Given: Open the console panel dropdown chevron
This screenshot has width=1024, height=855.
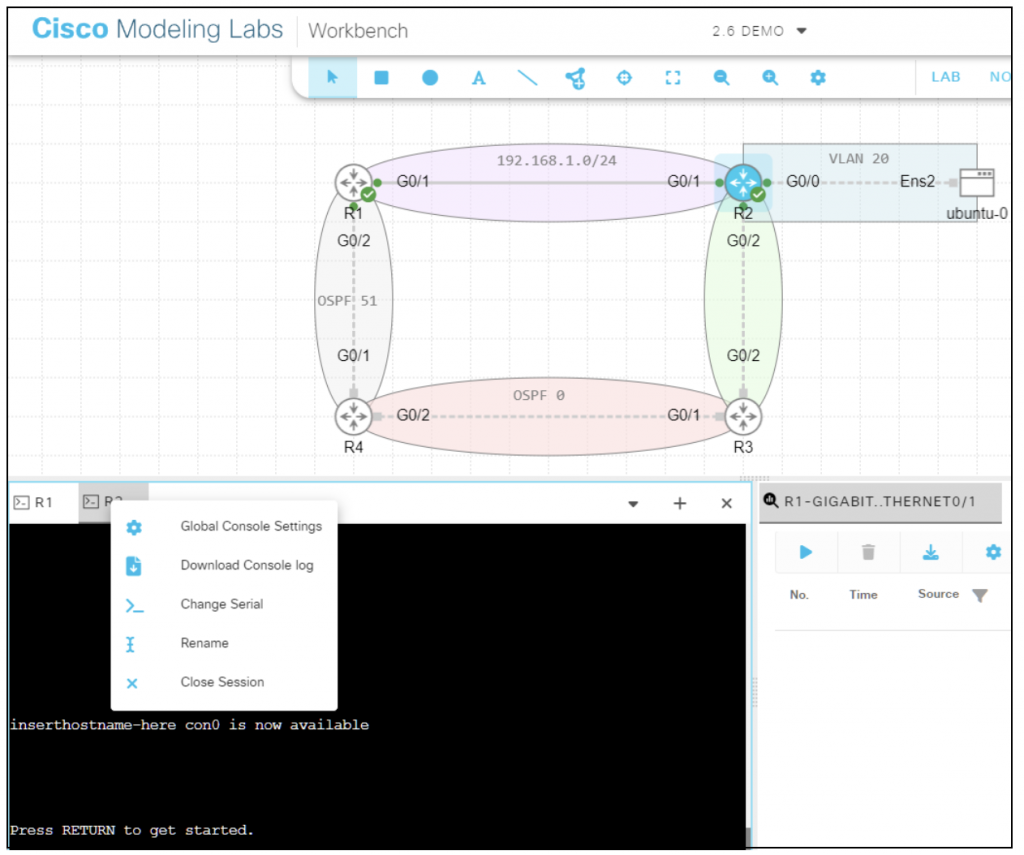Looking at the screenshot, I should [x=632, y=503].
